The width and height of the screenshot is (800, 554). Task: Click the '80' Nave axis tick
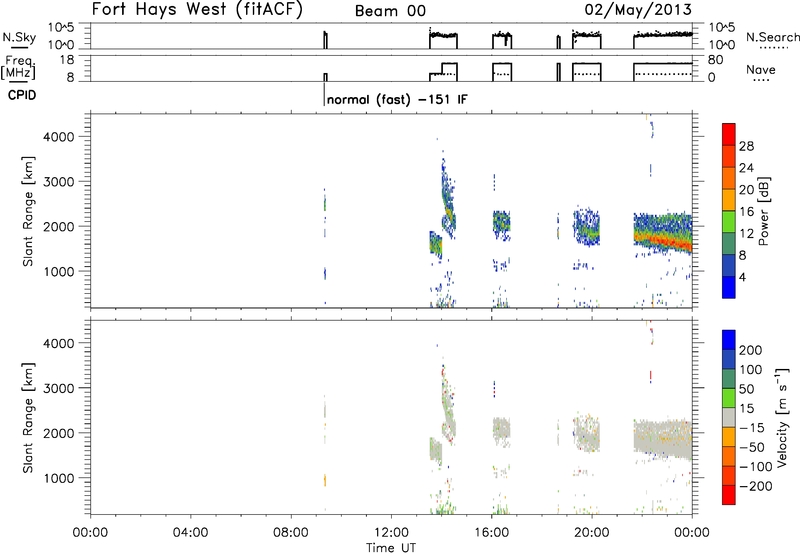click(715, 60)
